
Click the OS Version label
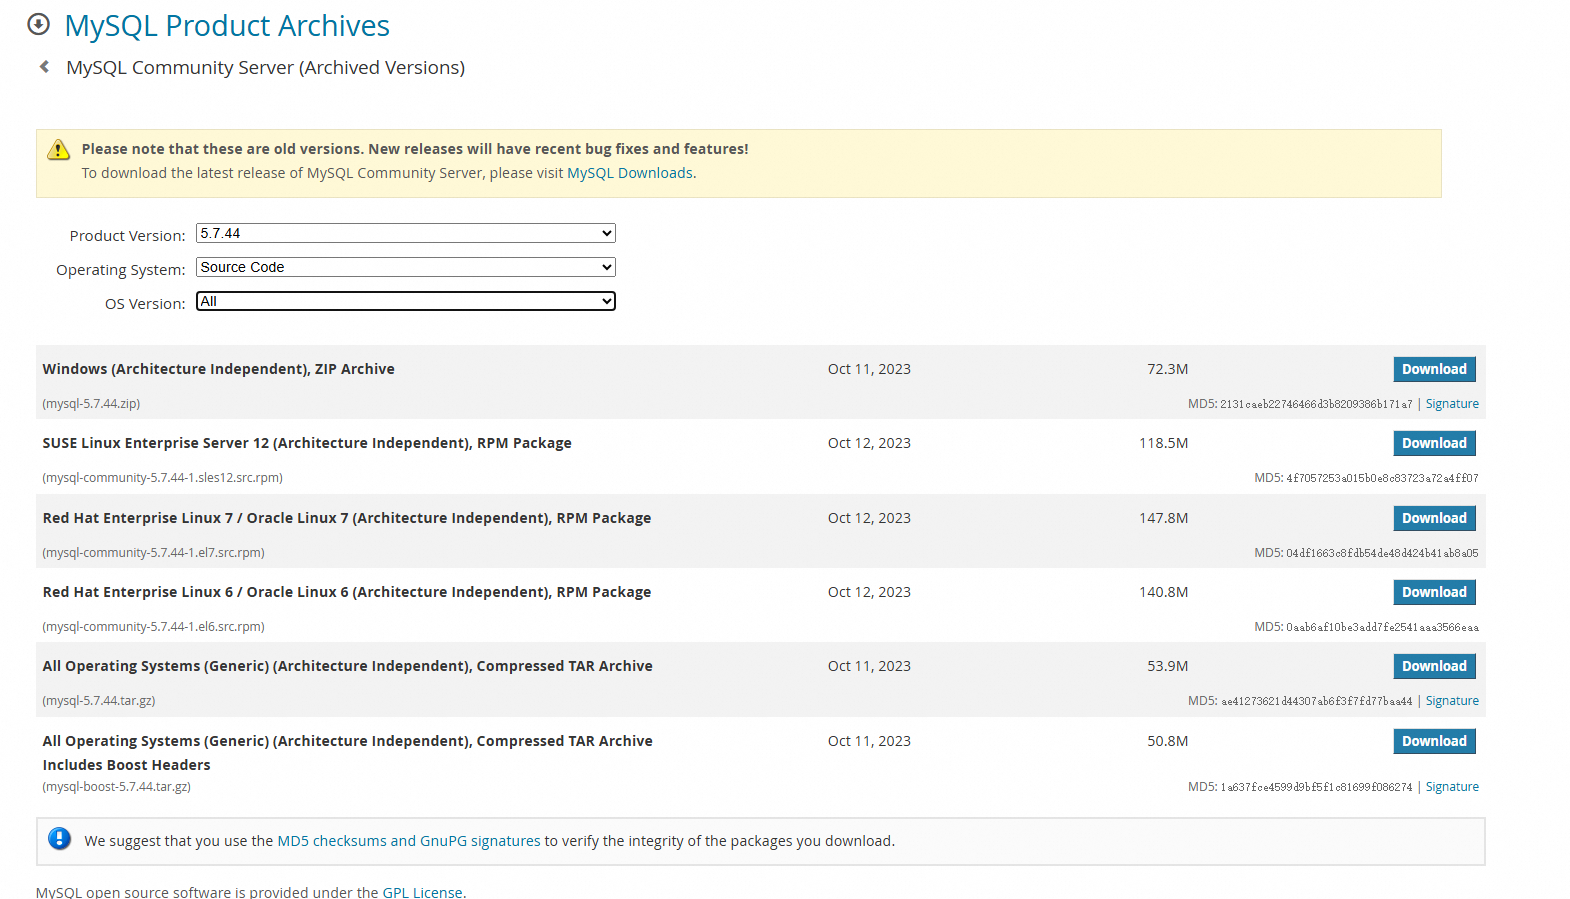tap(145, 304)
